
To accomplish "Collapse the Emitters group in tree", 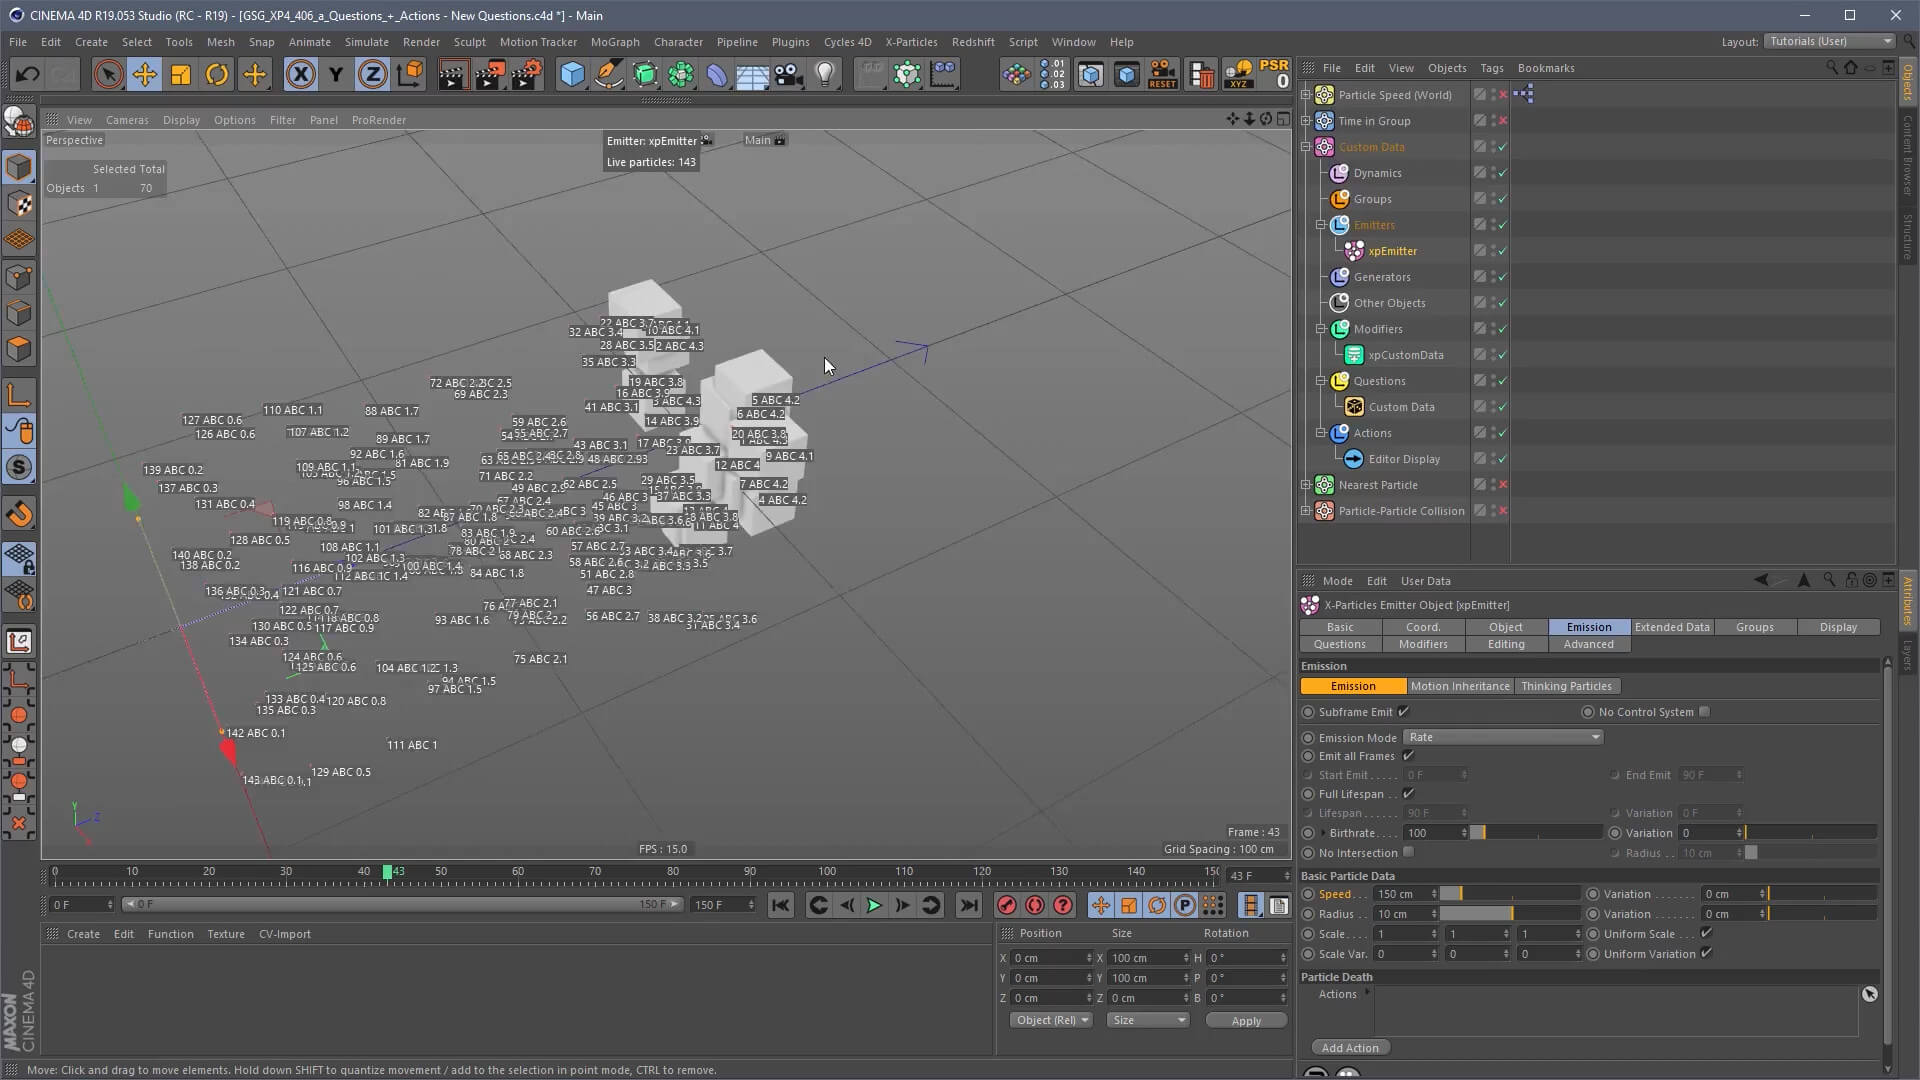I will [x=1321, y=225].
